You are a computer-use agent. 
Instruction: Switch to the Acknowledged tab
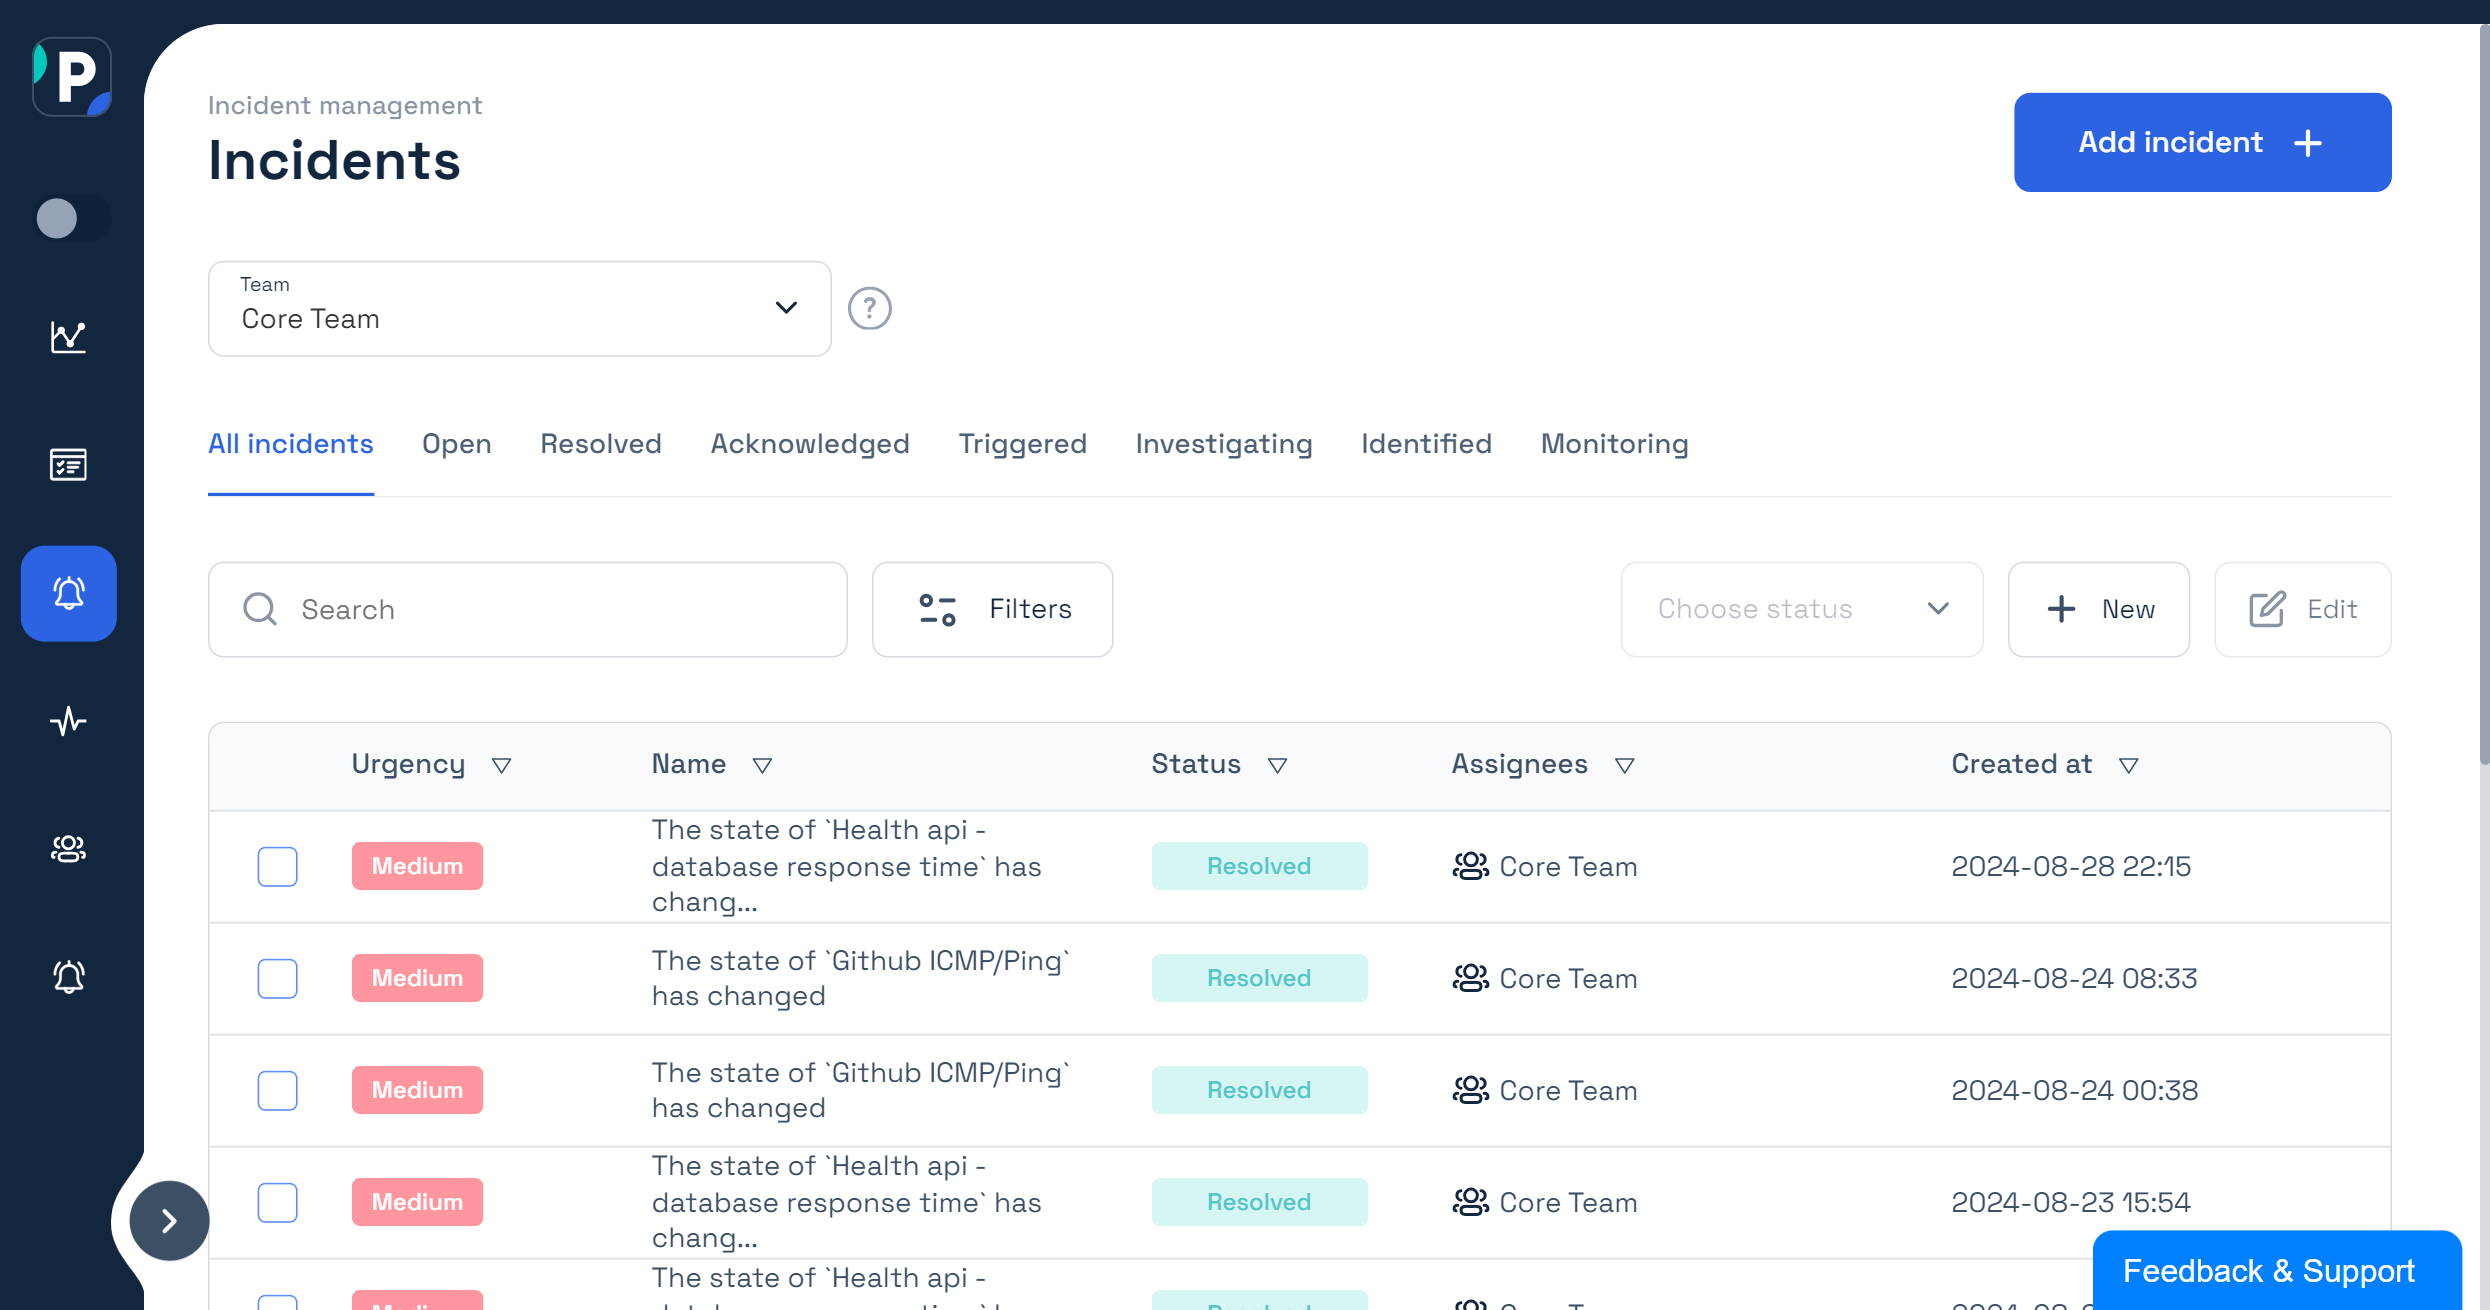point(809,444)
